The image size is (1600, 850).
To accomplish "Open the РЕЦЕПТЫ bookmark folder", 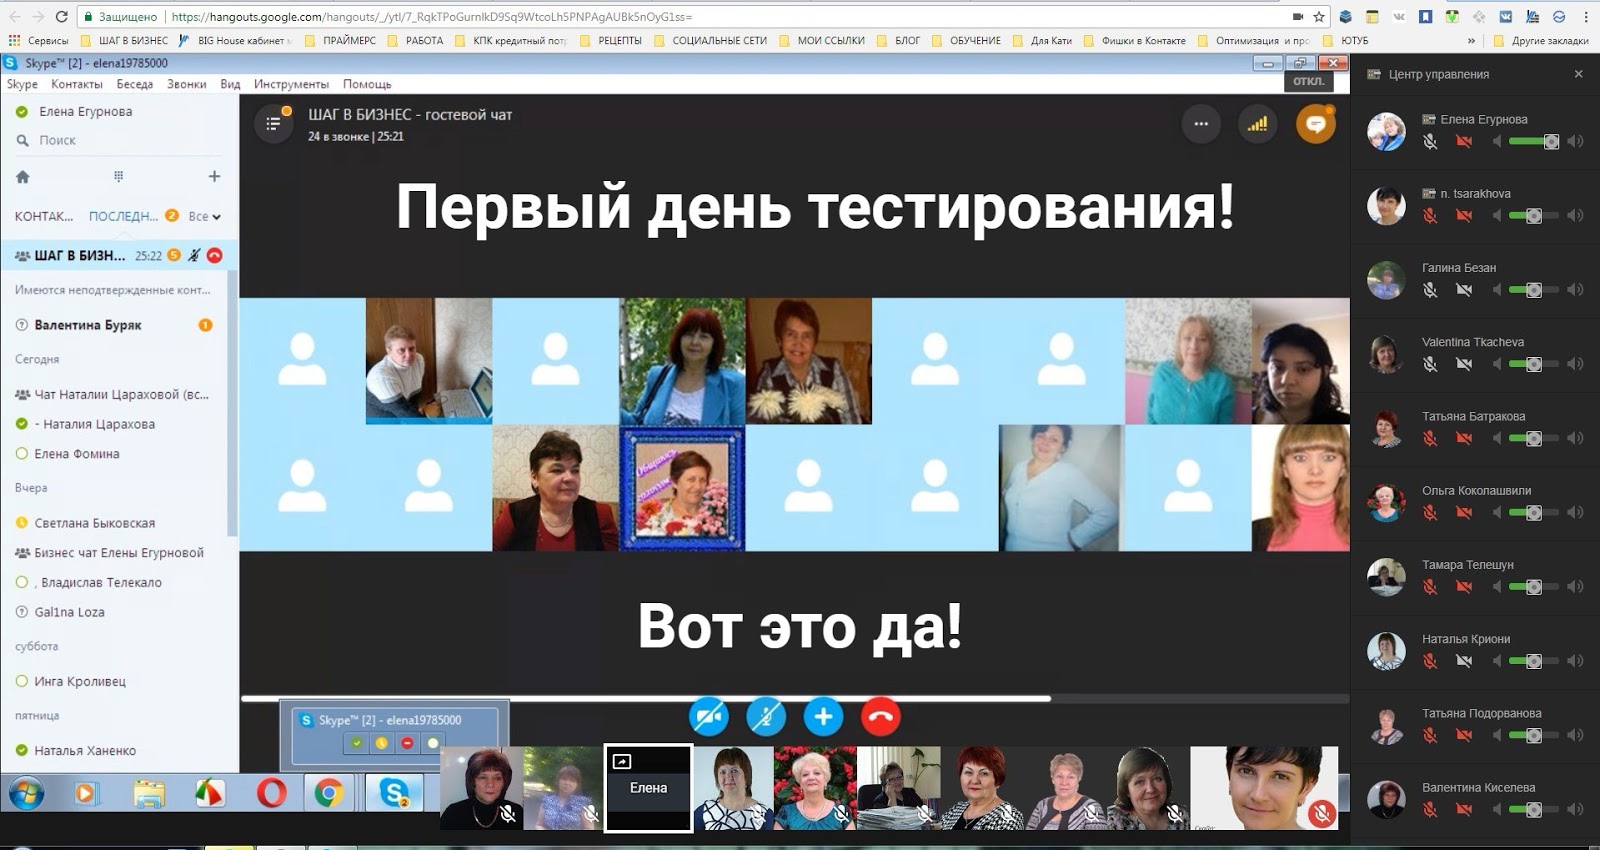I will (611, 41).
